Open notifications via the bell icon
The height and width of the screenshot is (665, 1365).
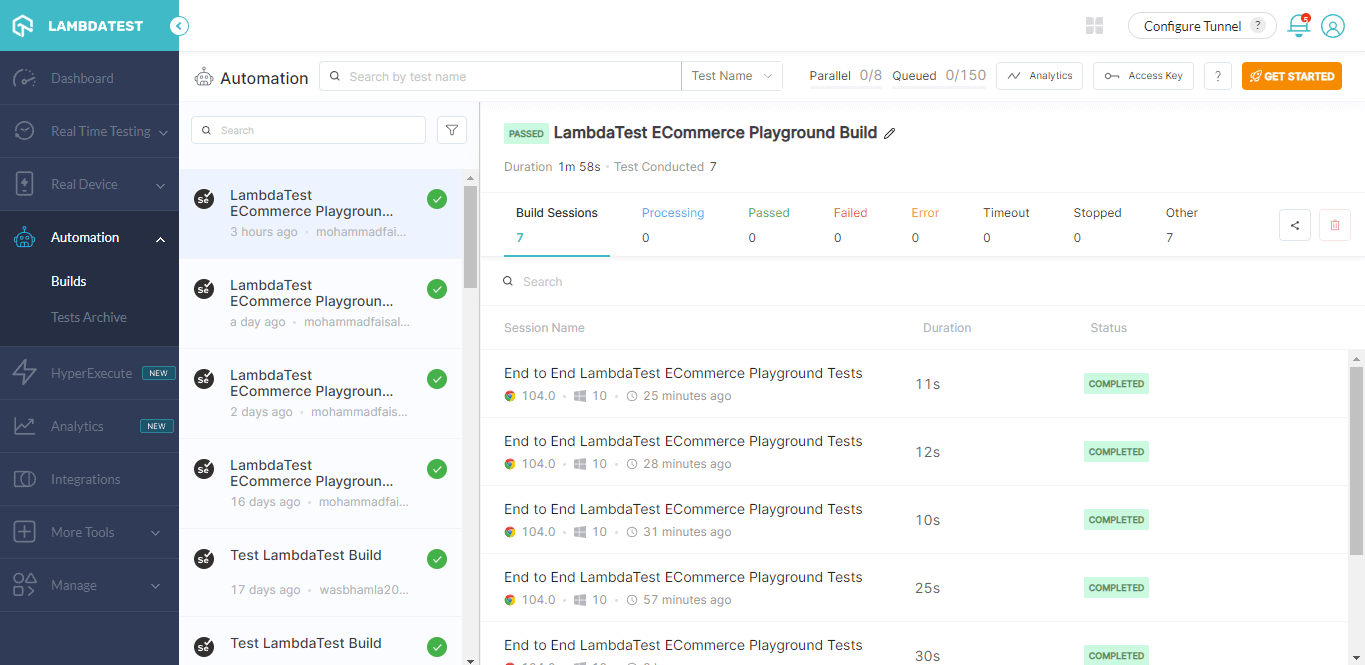pyautogui.click(x=1297, y=25)
